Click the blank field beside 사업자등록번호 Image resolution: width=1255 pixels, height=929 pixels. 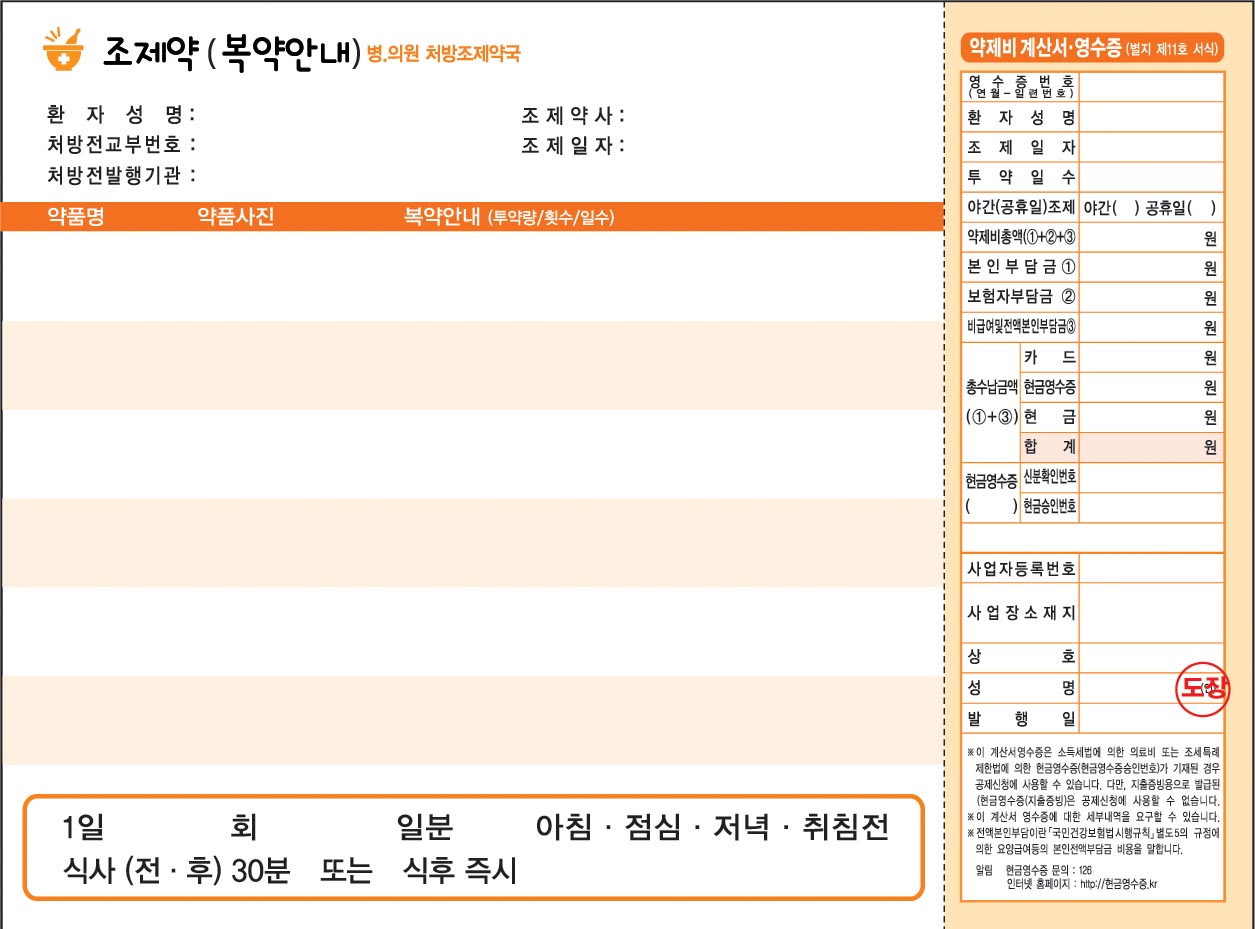1151,568
